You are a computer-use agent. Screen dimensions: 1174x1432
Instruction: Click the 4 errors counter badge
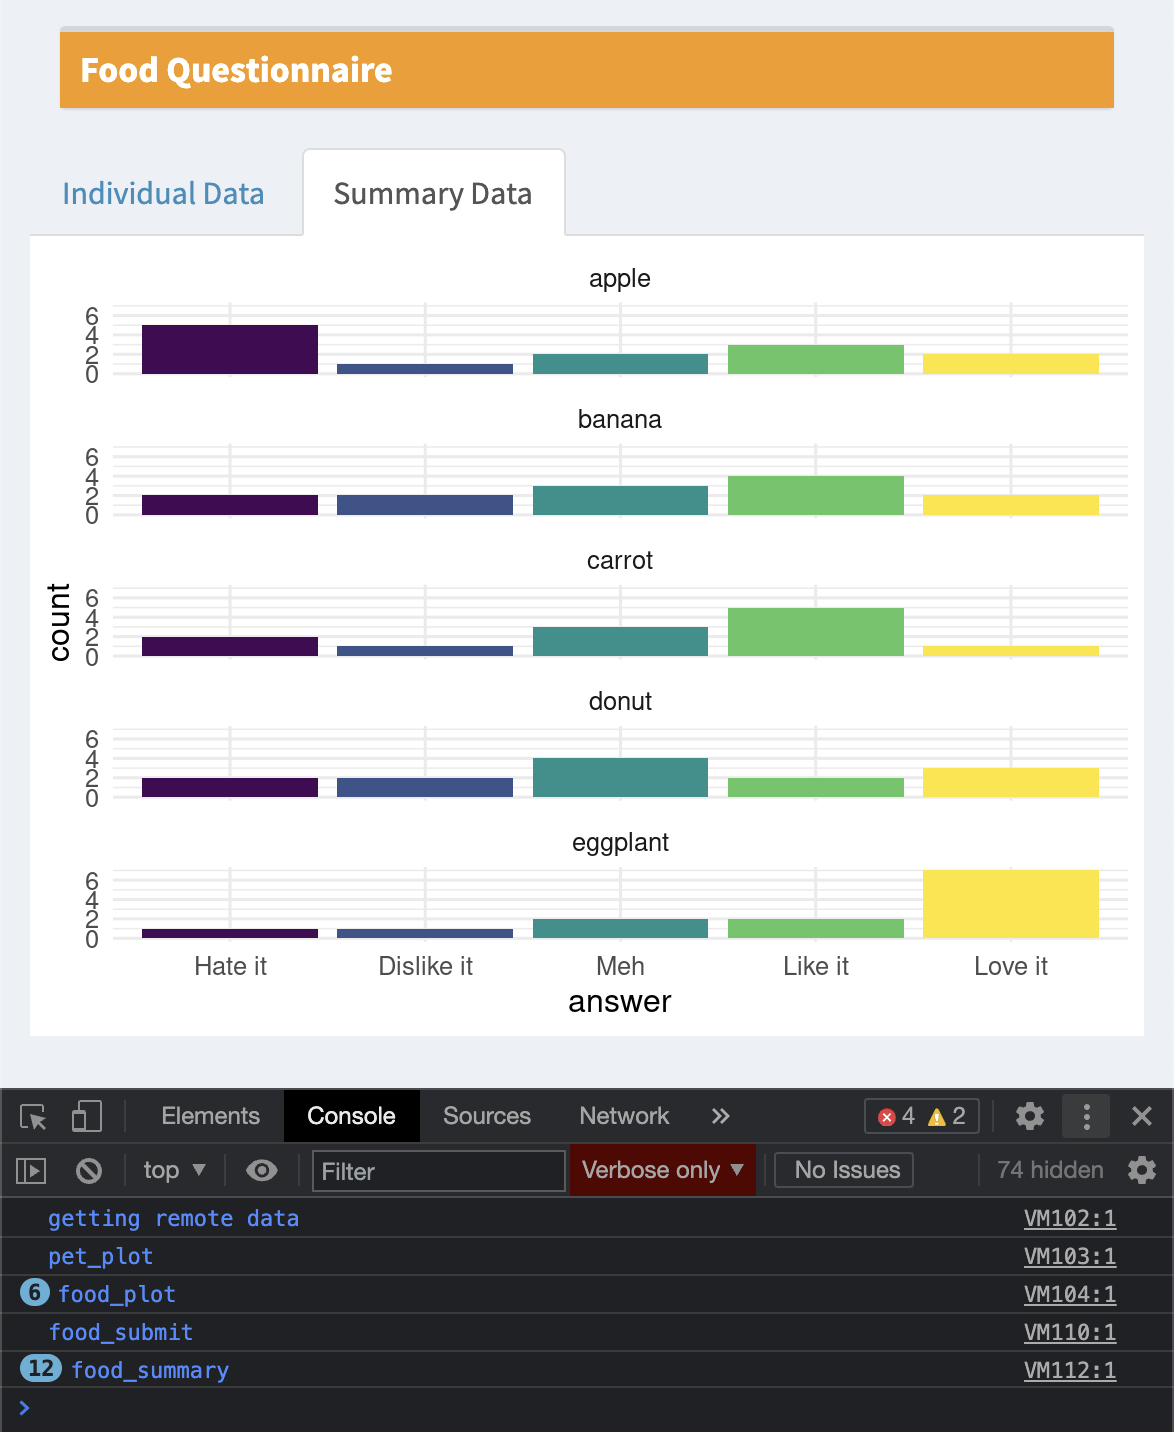tap(898, 1116)
